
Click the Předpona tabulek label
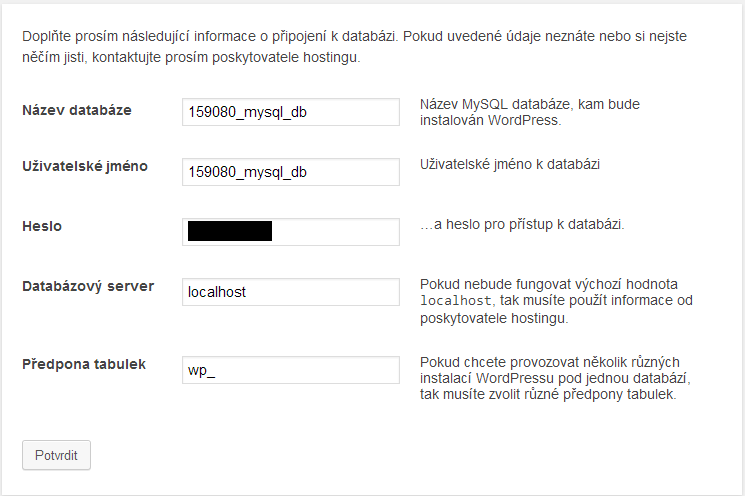point(84,364)
